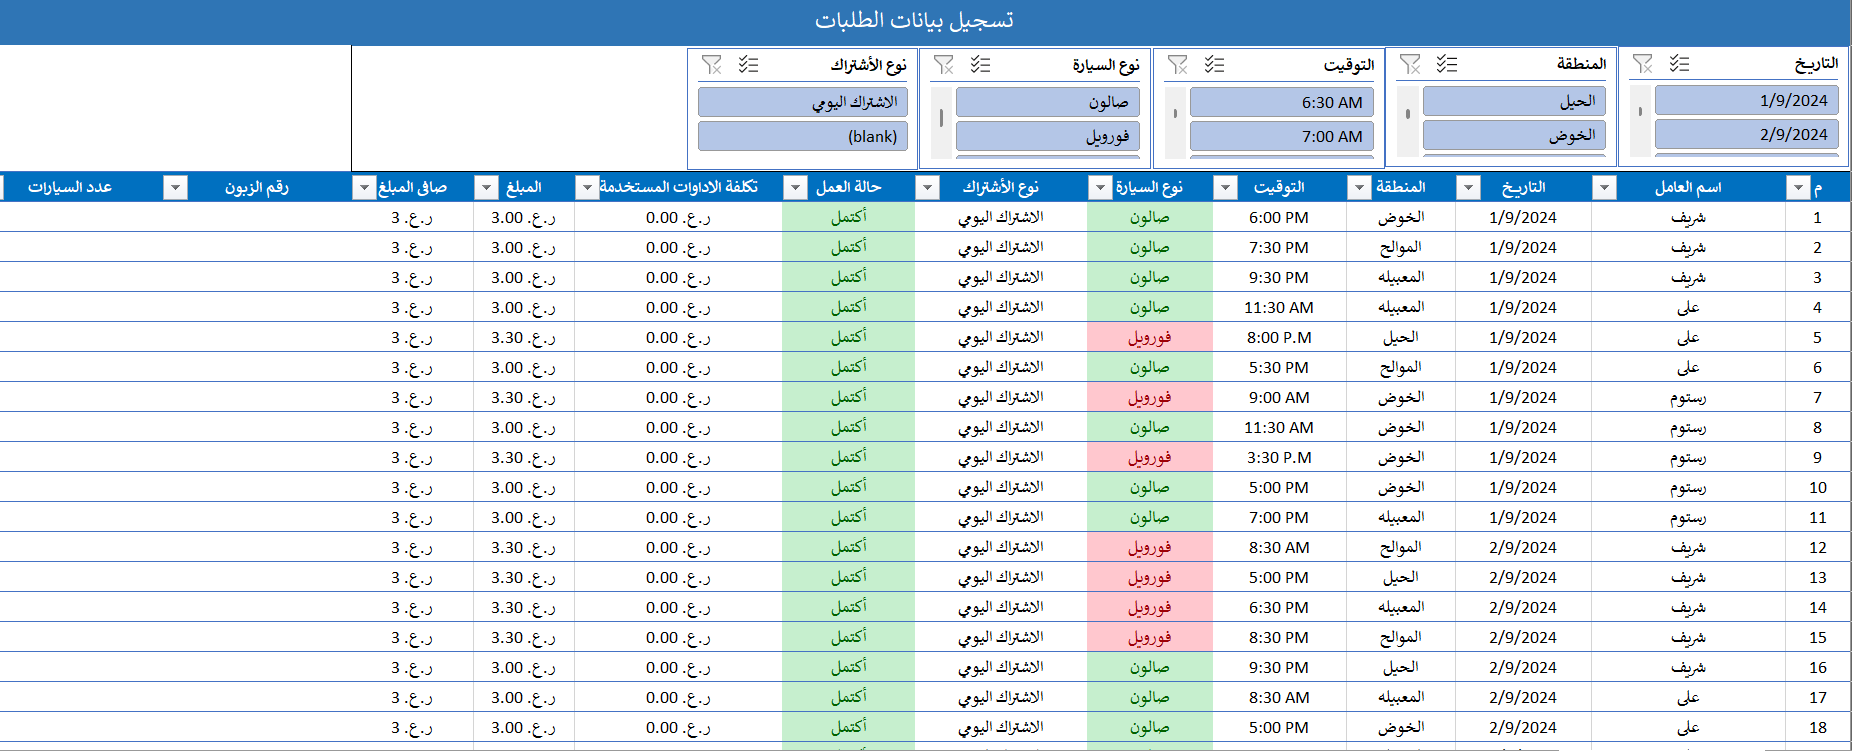The height and width of the screenshot is (751, 1852).
Task: Open the رقم الزبون column filter dropdown
Action: tap(175, 187)
